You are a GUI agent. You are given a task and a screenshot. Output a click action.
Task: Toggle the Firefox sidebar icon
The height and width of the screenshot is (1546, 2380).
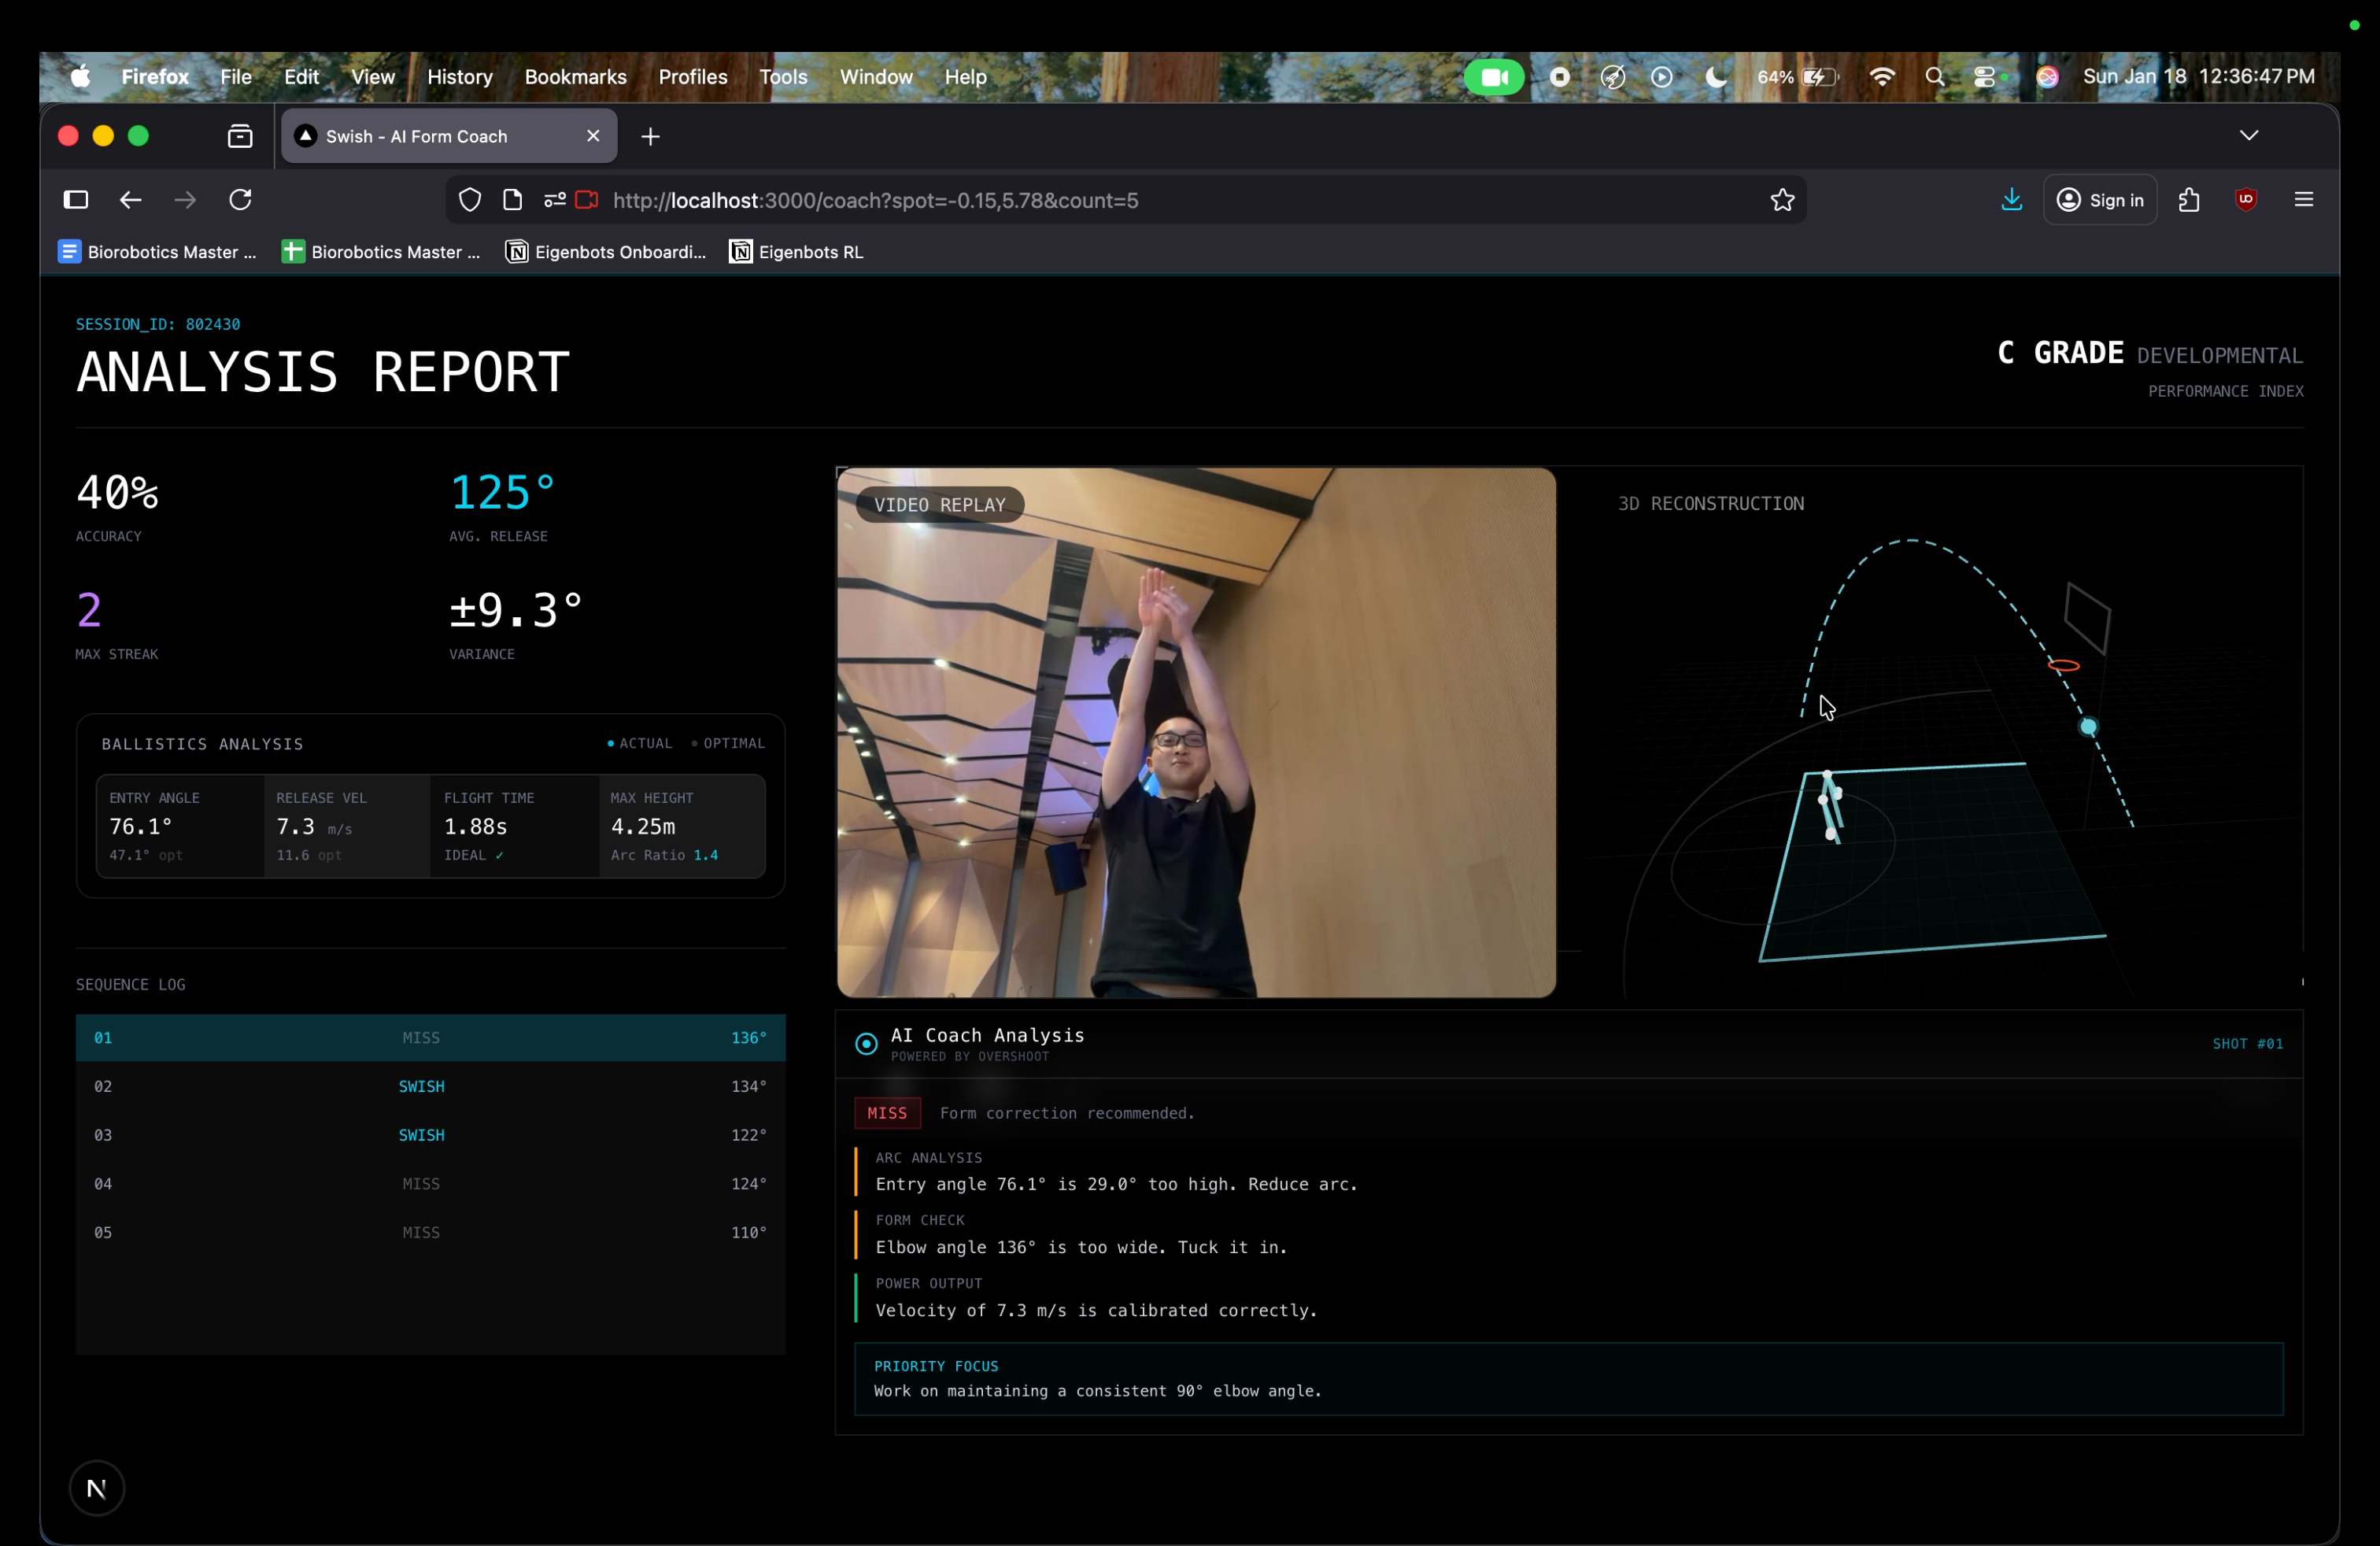click(76, 200)
